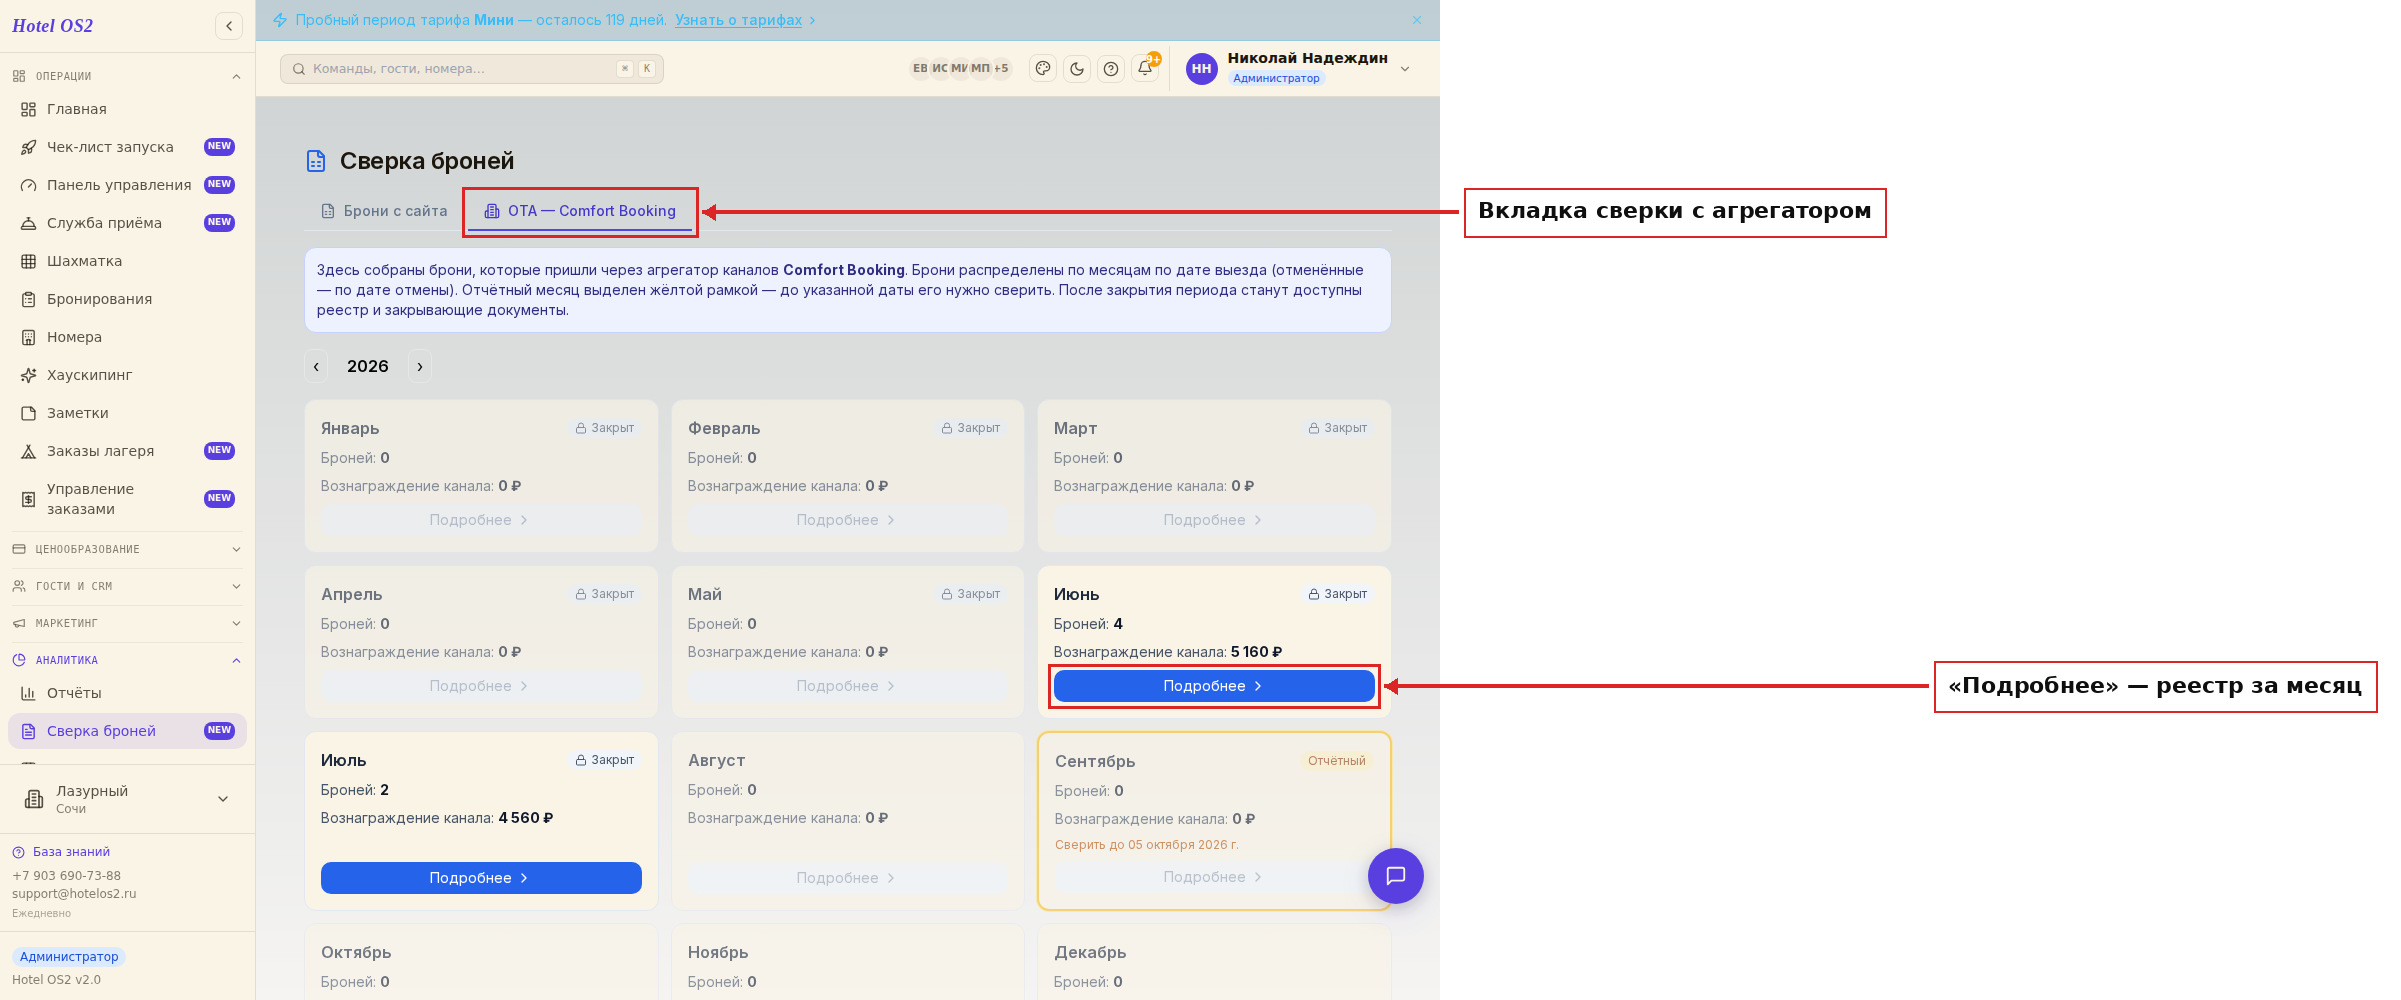Open Хаускипинг in the sidebar
The width and height of the screenshot is (2401, 1000).
coord(127,375)
